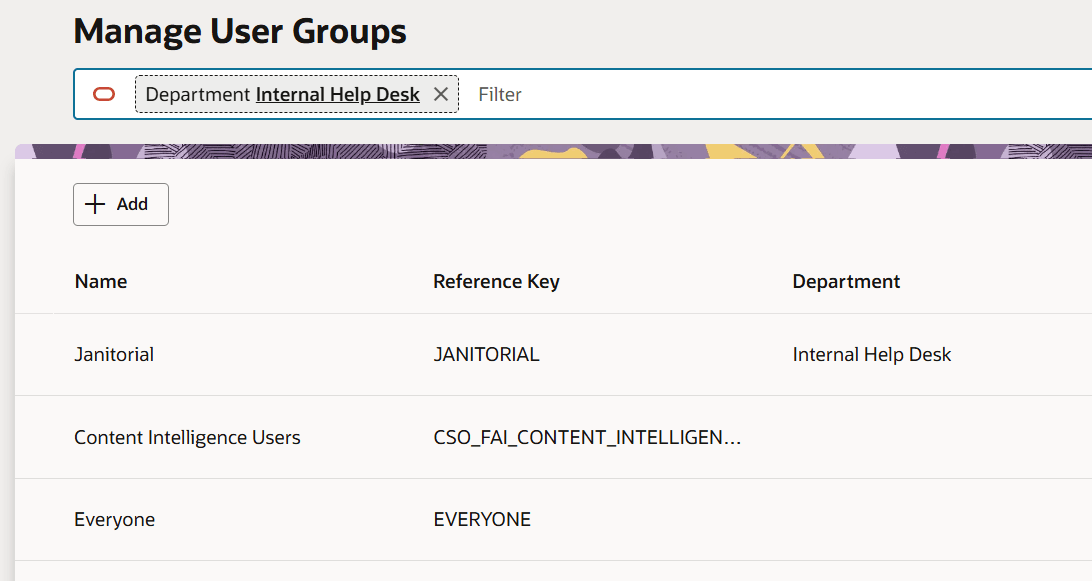
Task: Open the Everyone user group
Action: (114, 519)
